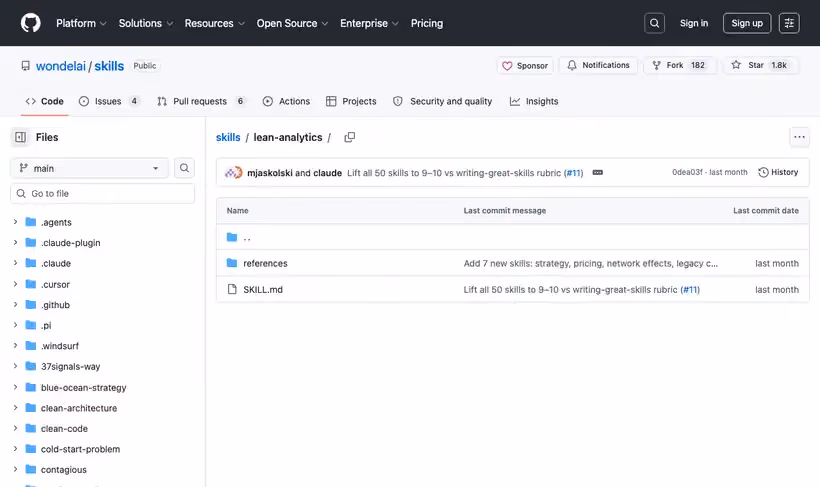Open the Projects tab

[x=351, y=101]
